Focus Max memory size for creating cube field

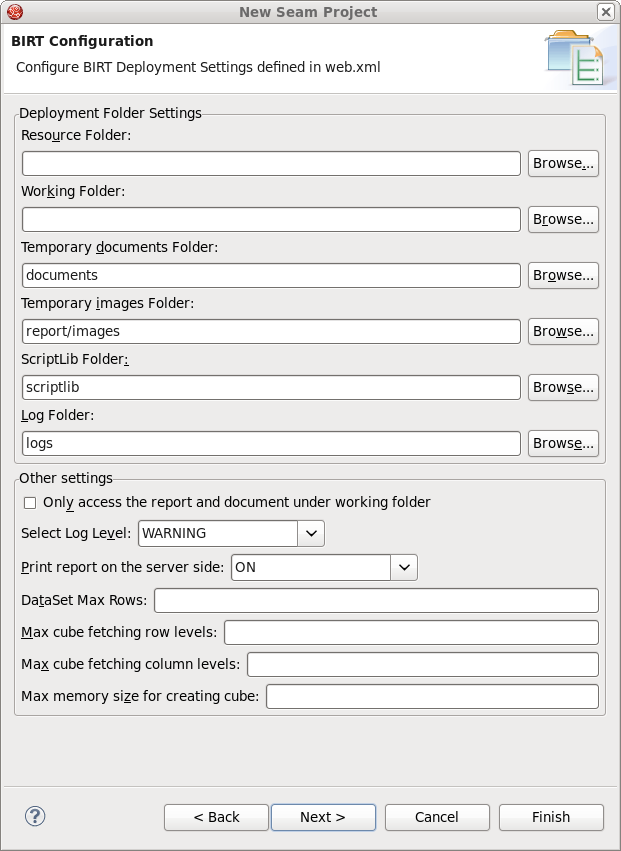point(432,696)
